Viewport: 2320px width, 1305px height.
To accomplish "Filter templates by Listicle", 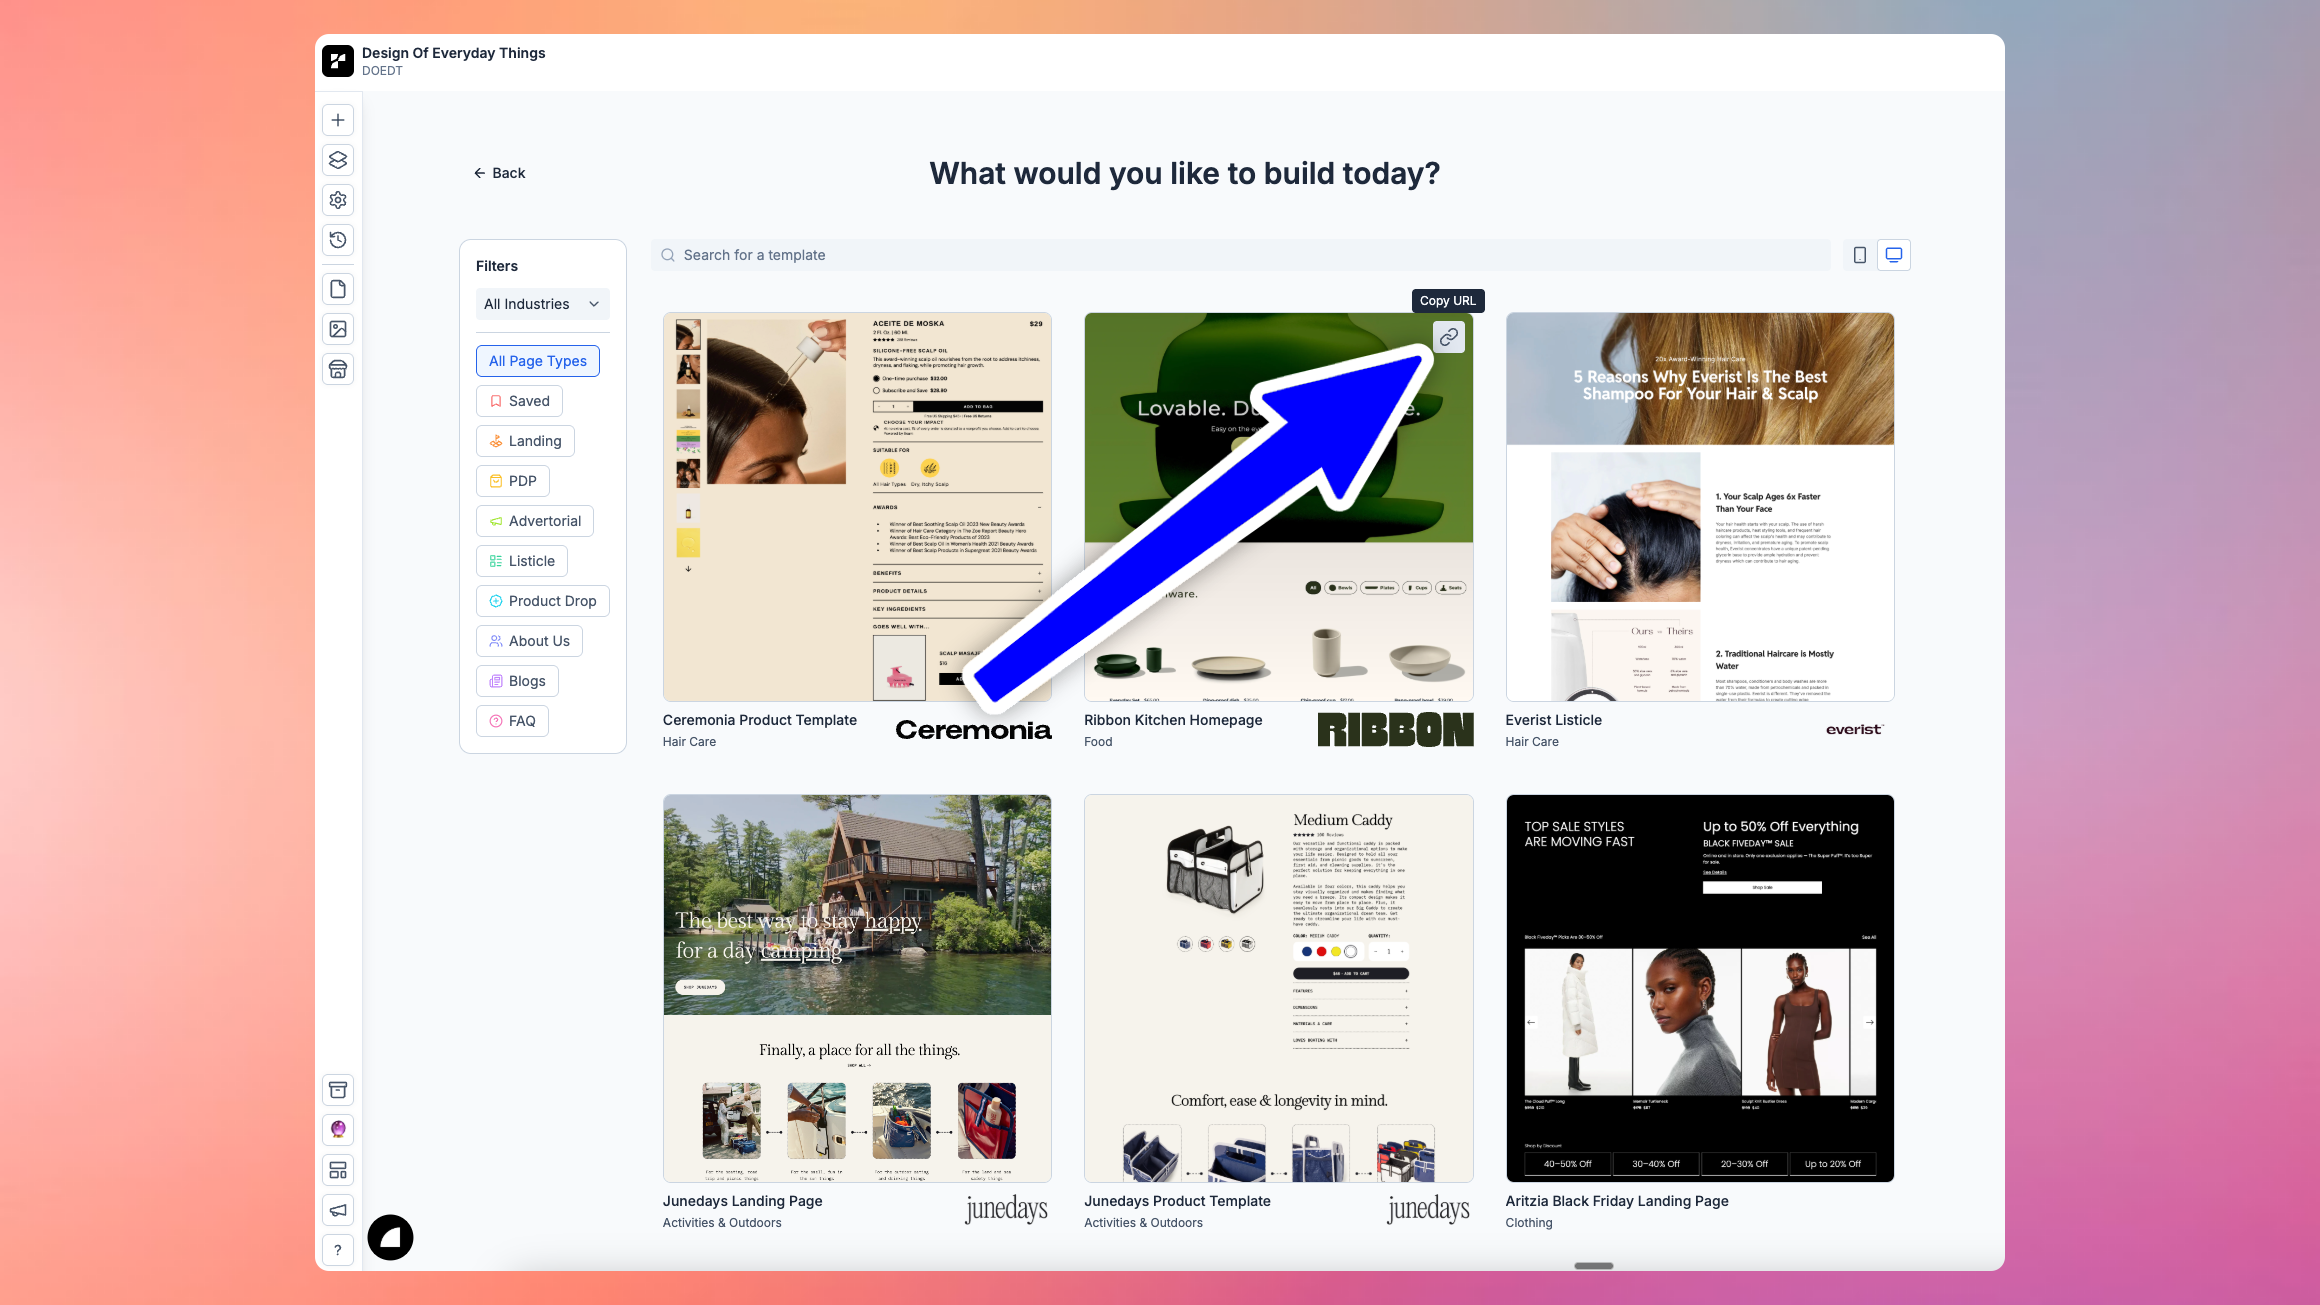I will pos(521,561).
